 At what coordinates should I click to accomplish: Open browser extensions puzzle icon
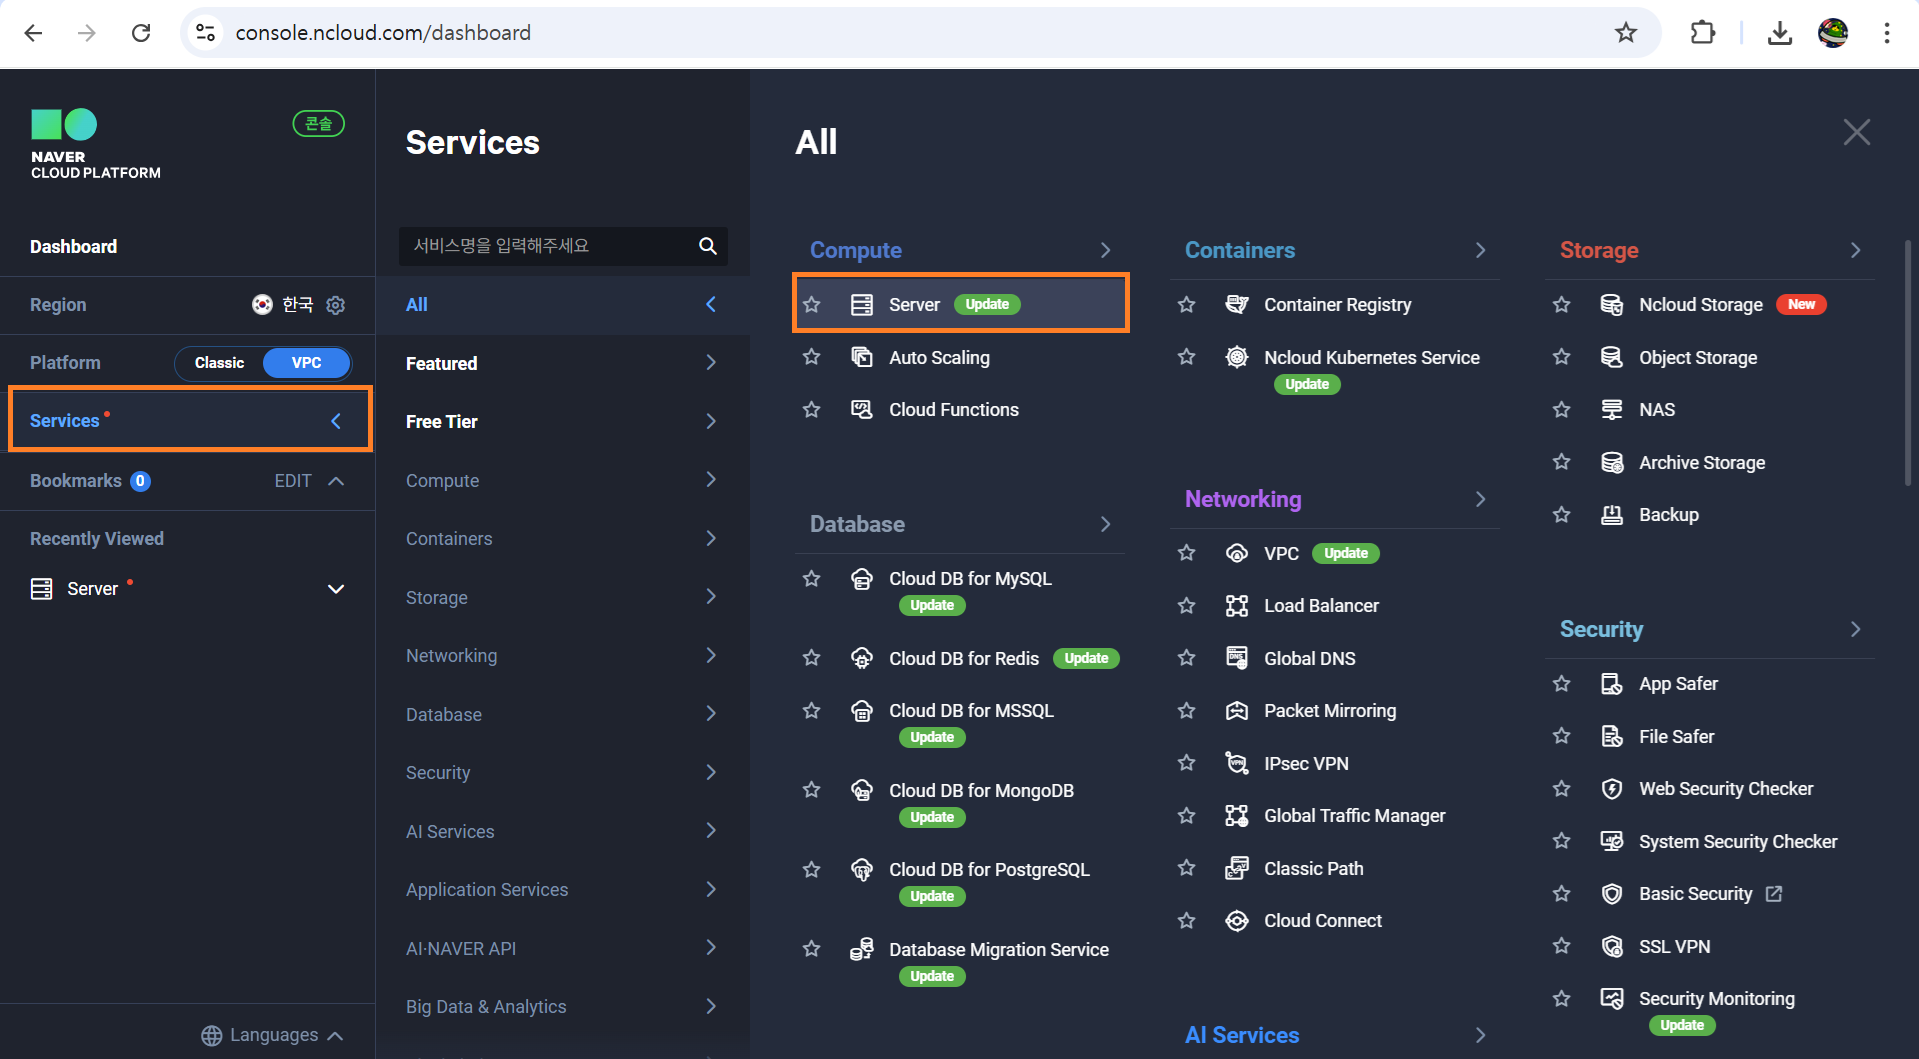(1702, 33)
